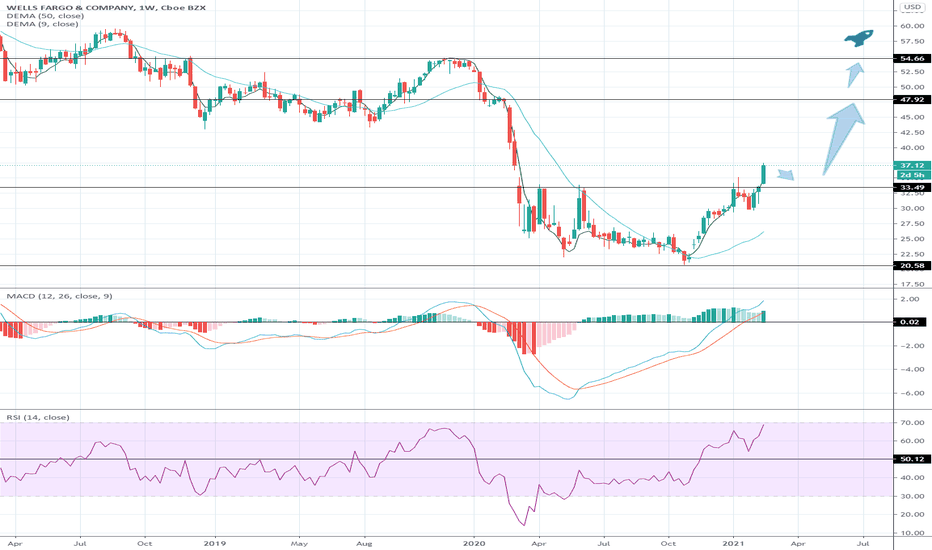
Task: Click the 20.58 horizontal line price label
Action: 912,266
